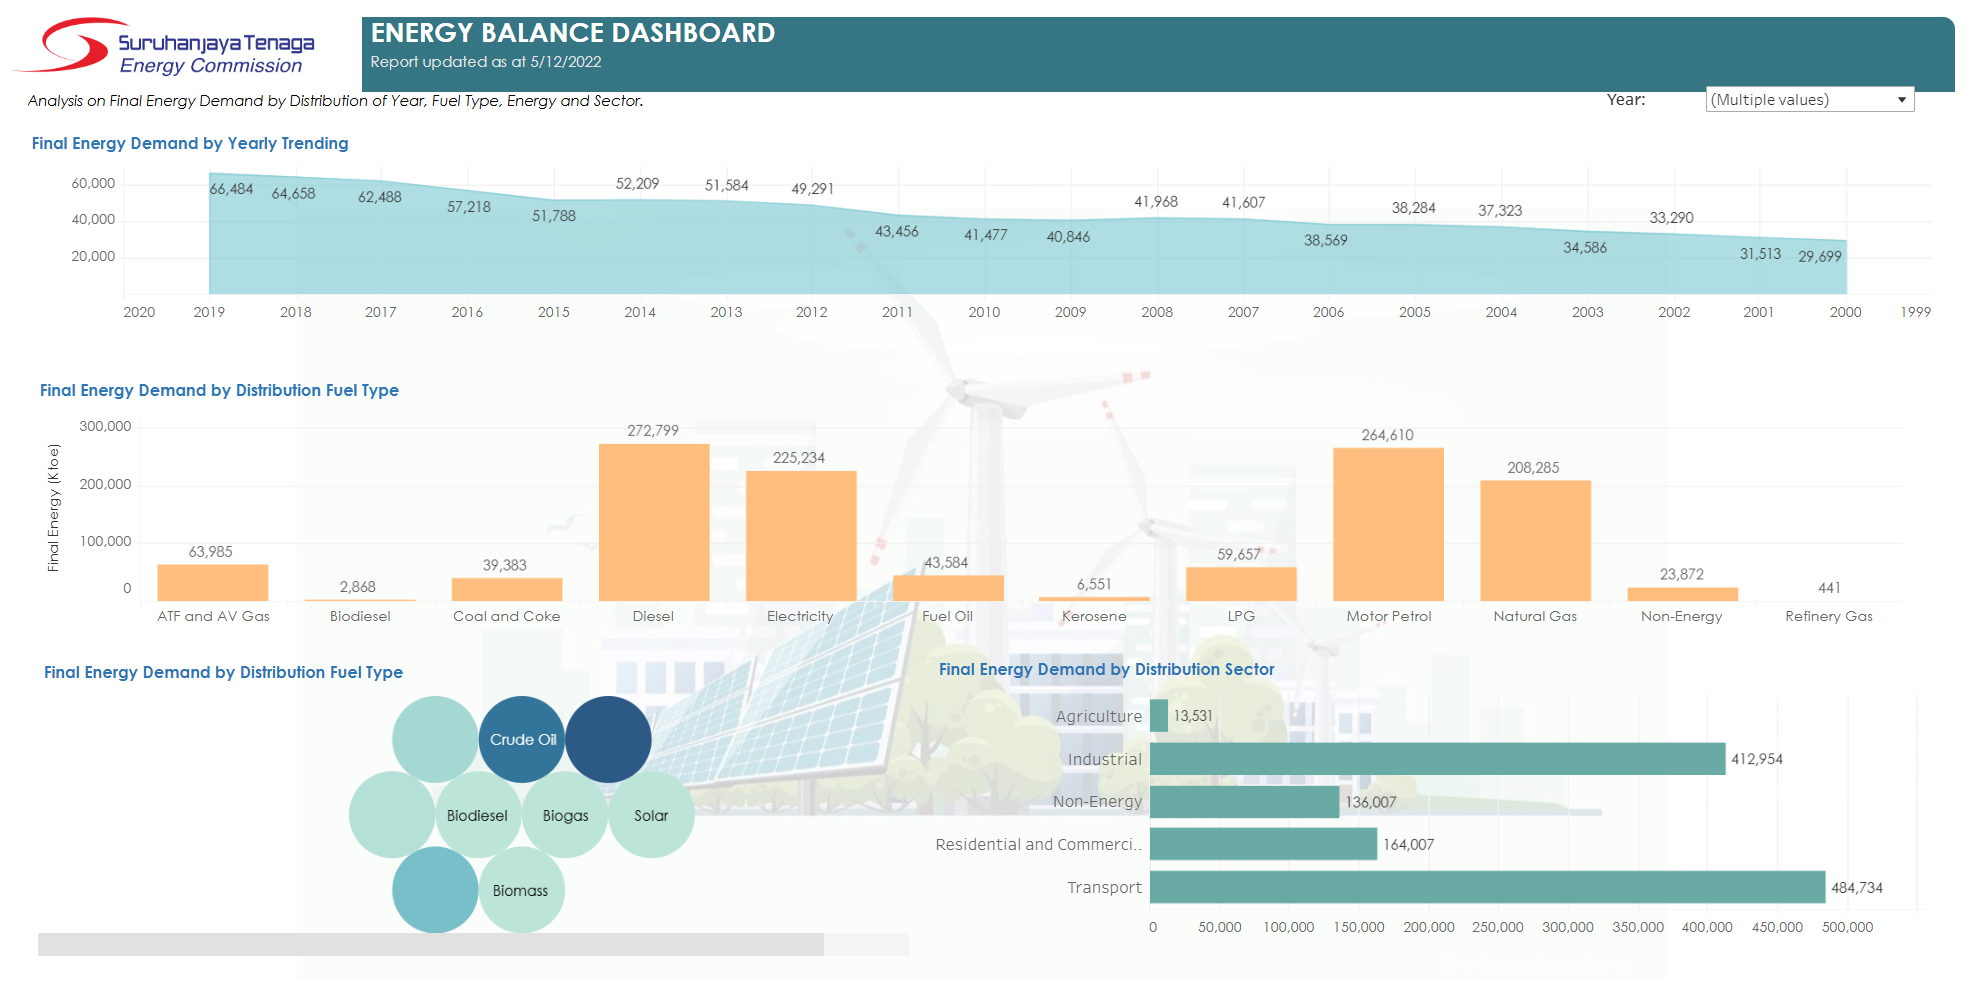Click the Final Energy Demand by Distribution Sector title
The width and height of the screenshot is (1978, 981).
pos(1106,669)
